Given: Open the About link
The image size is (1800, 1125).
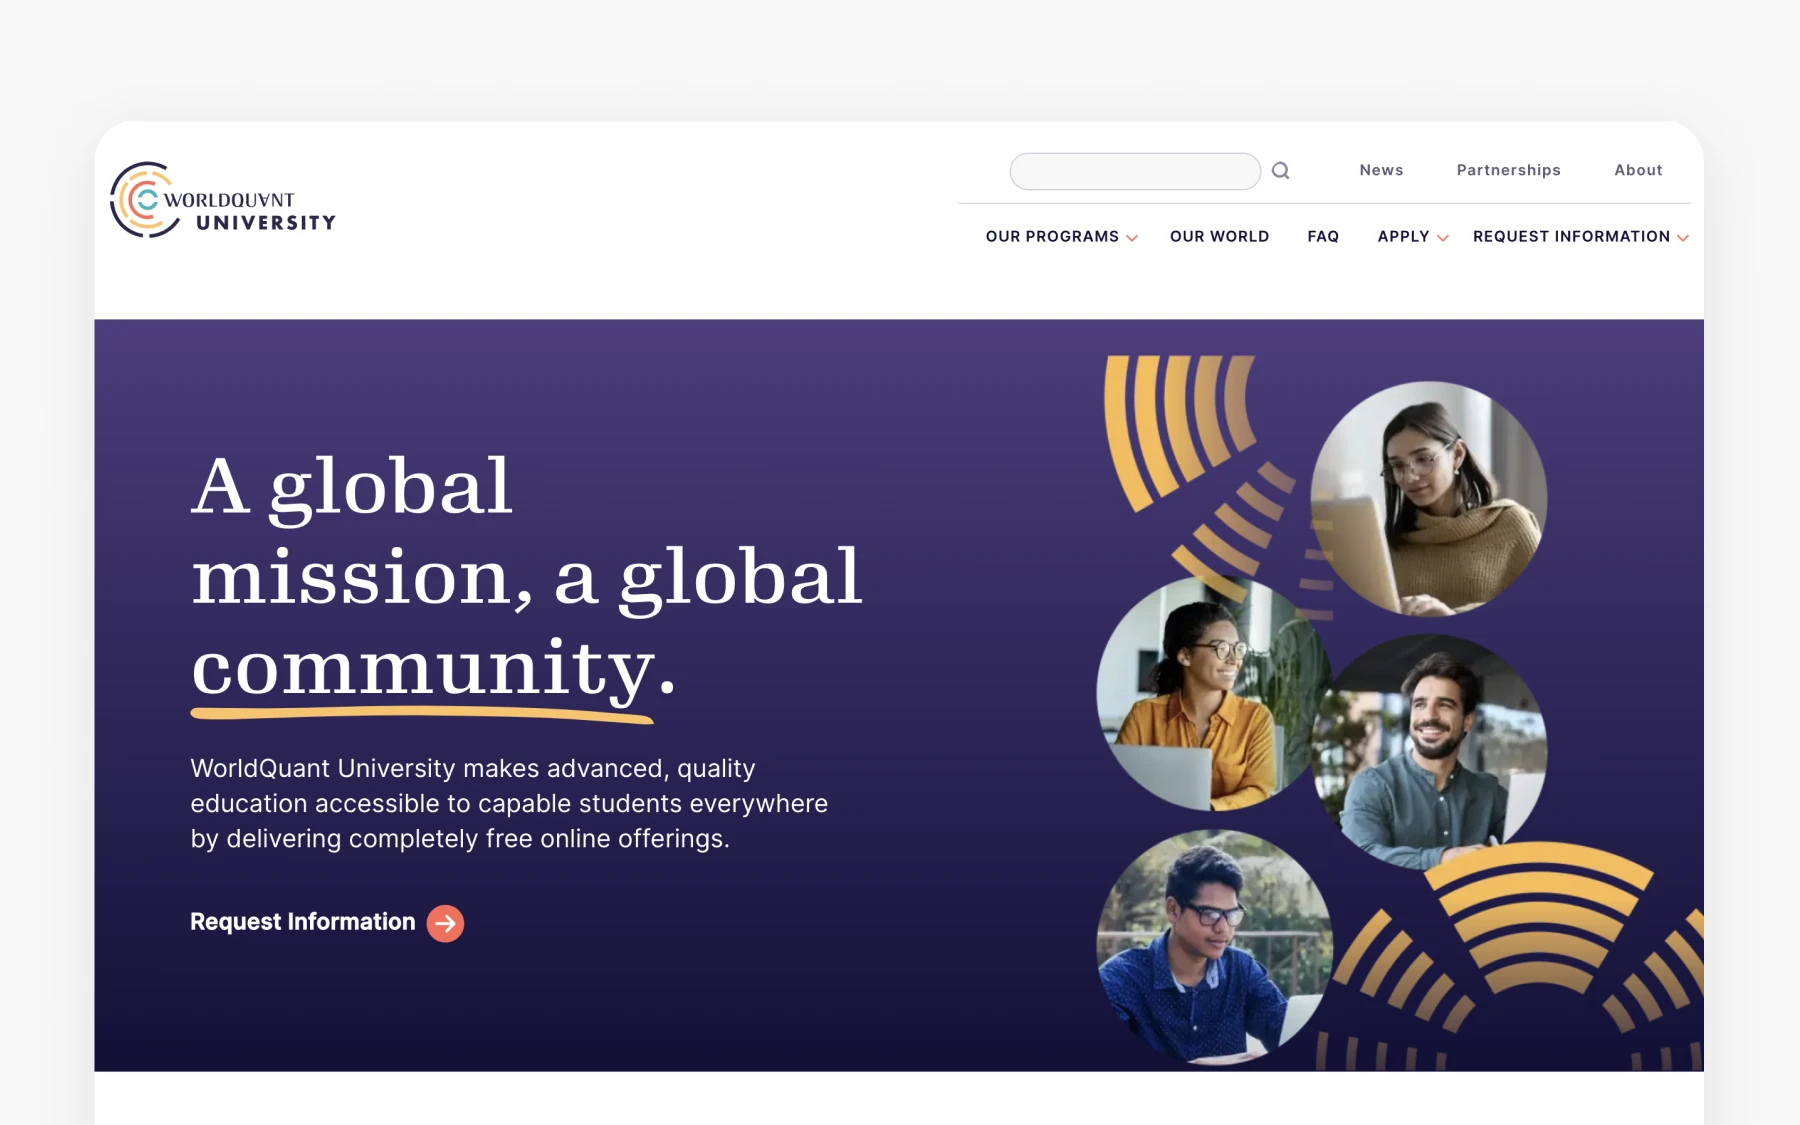Looking at the screenshot, I should pos(1638,170).
